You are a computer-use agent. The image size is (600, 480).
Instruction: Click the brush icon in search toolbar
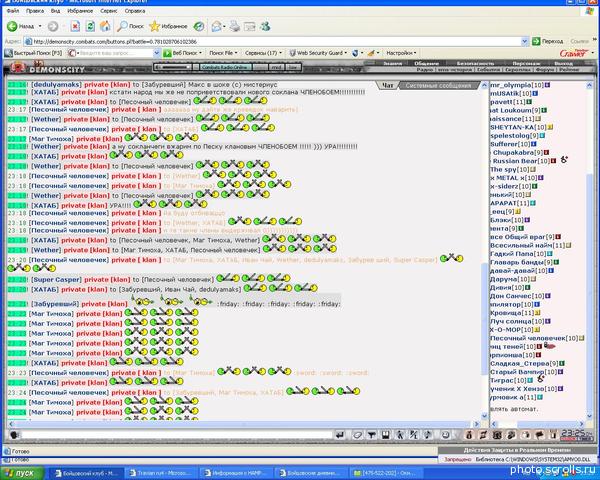371,53
